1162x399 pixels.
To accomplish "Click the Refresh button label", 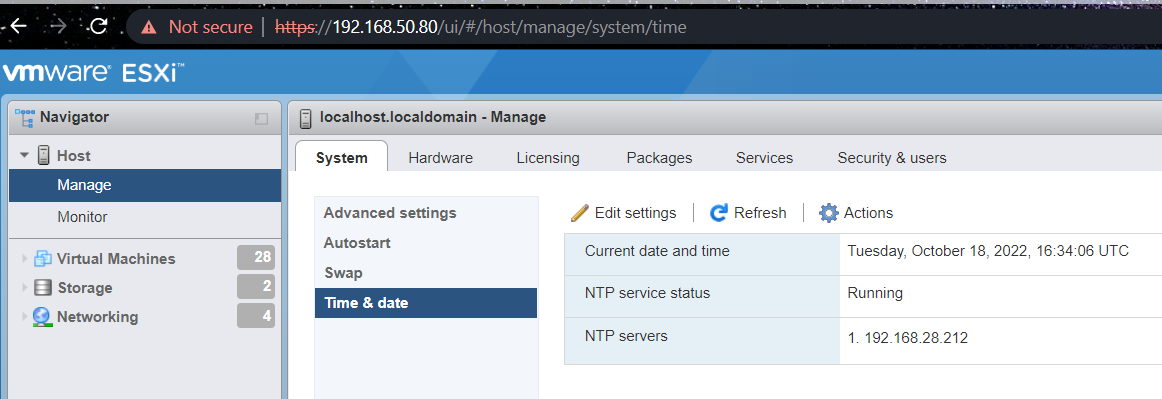I will point(760,213).
